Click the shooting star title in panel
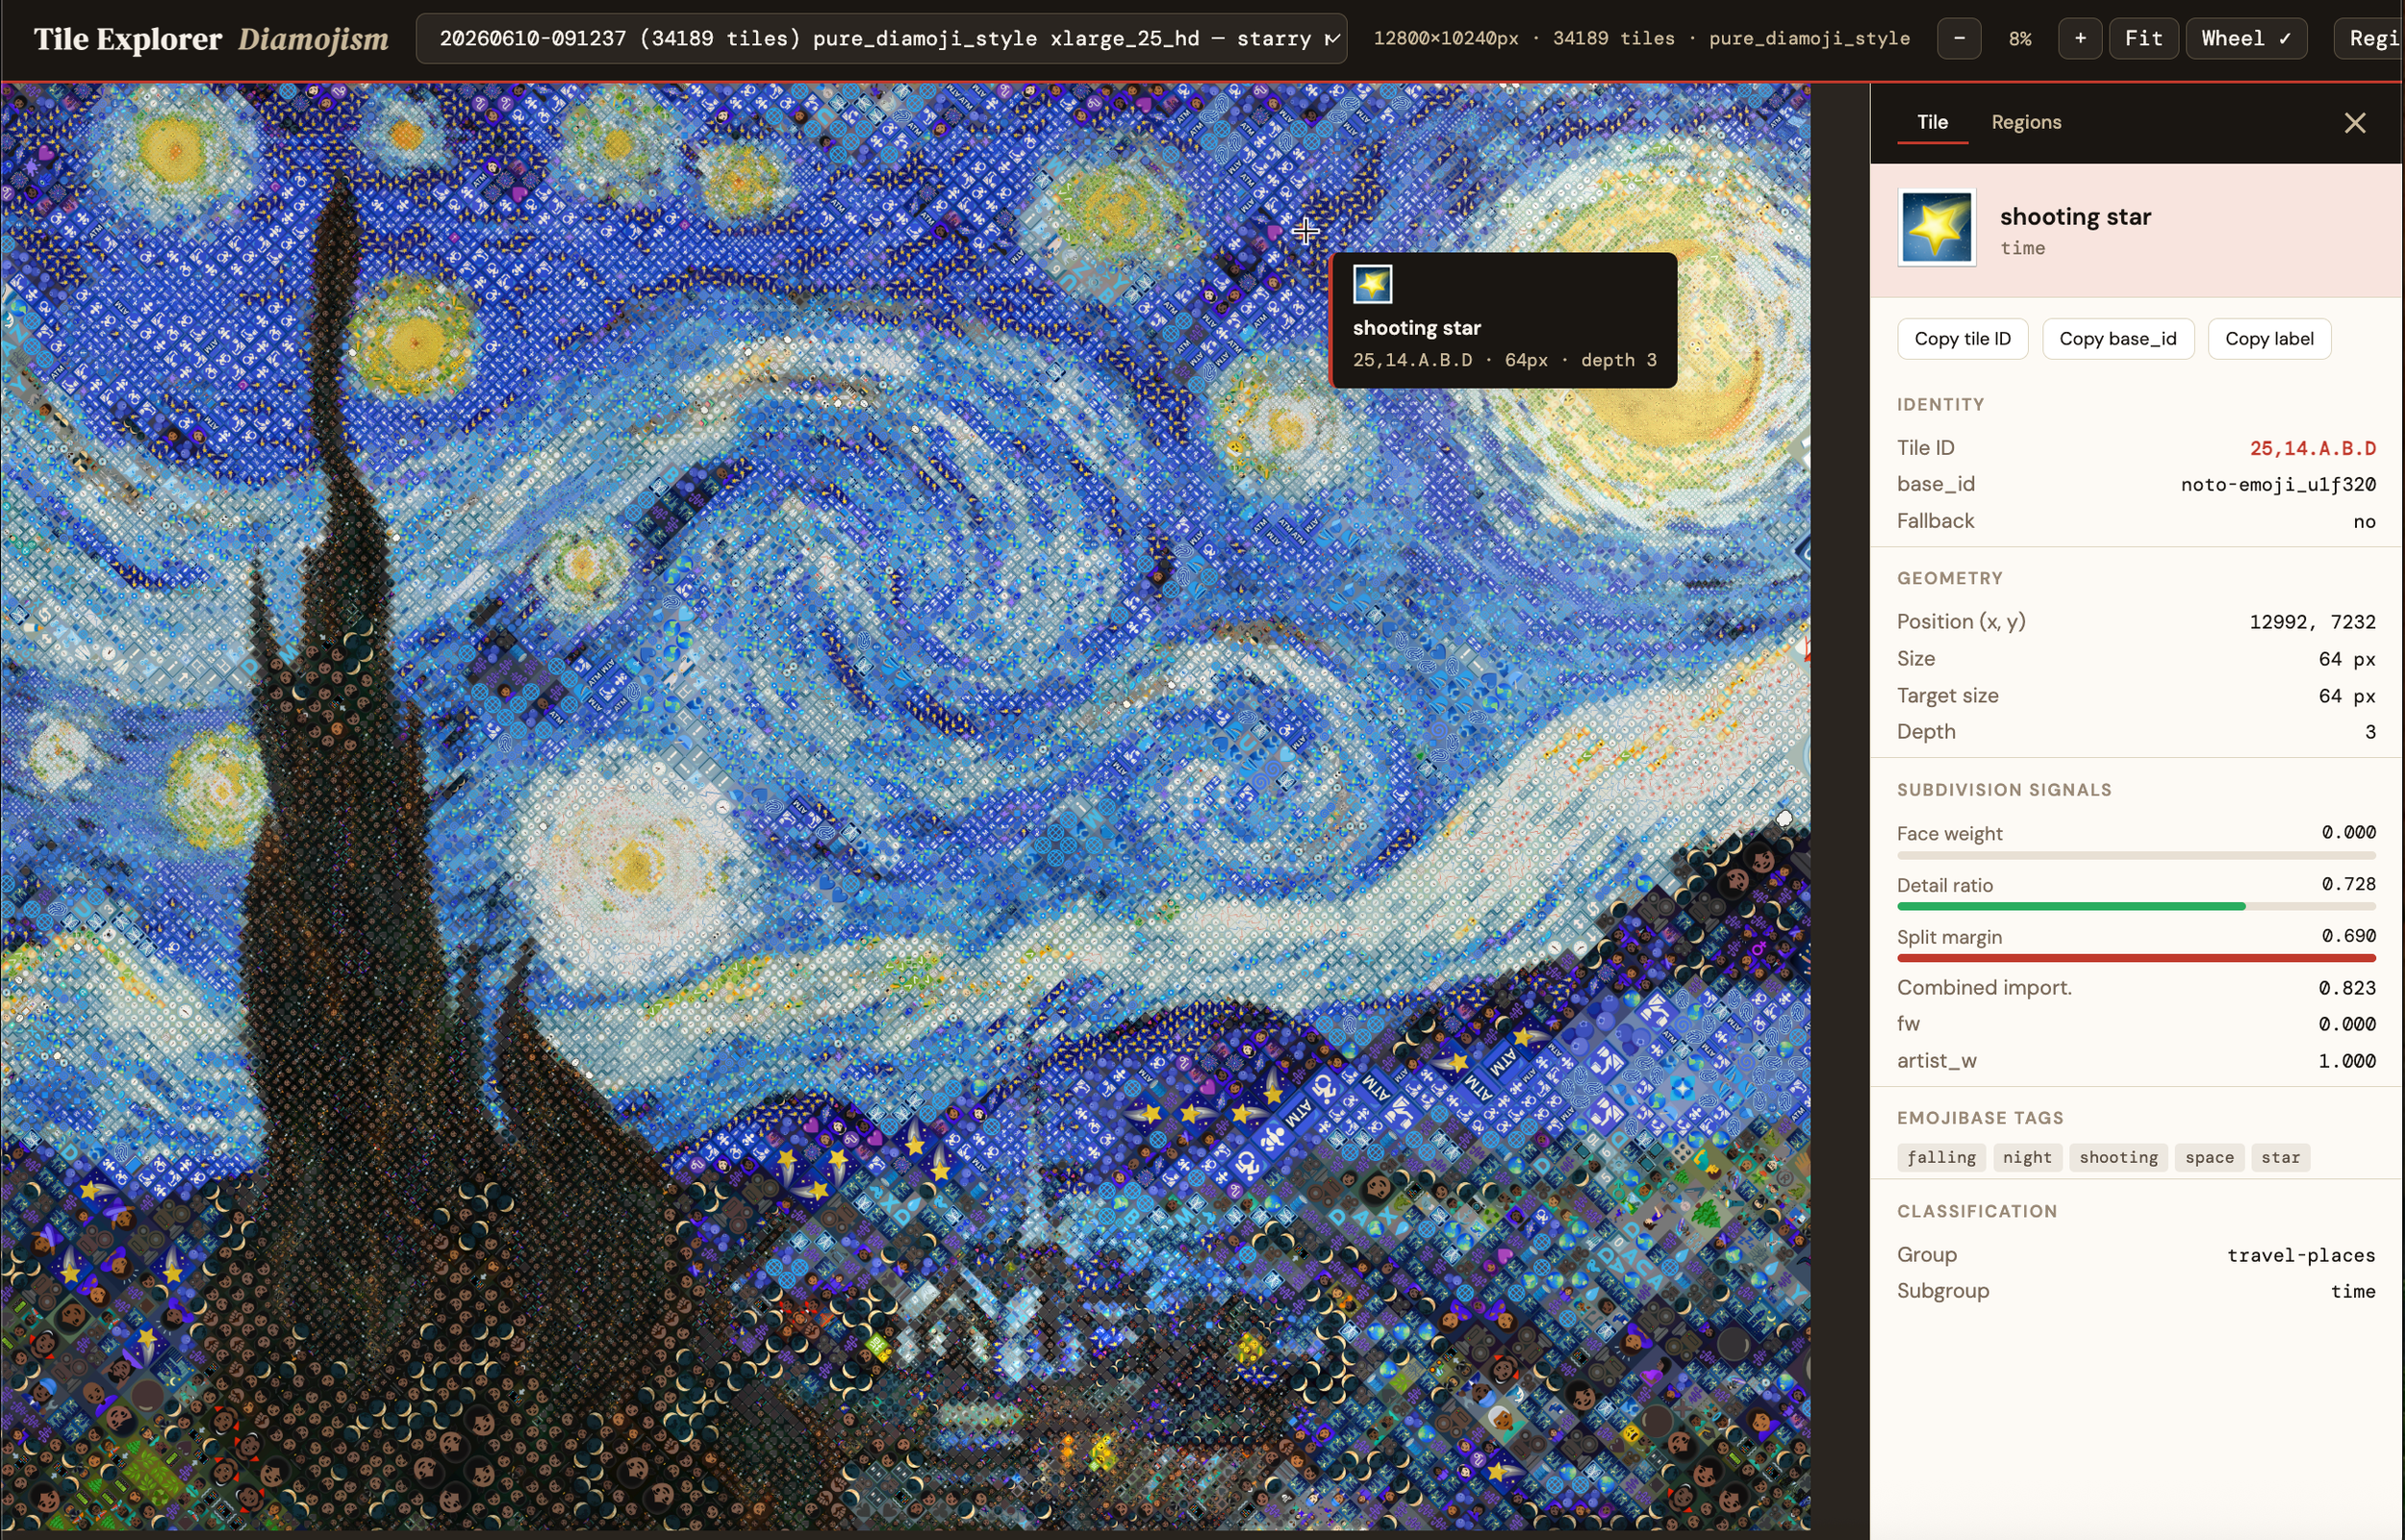Viewport: 2405px width, 1540px height. (2074, 217)
